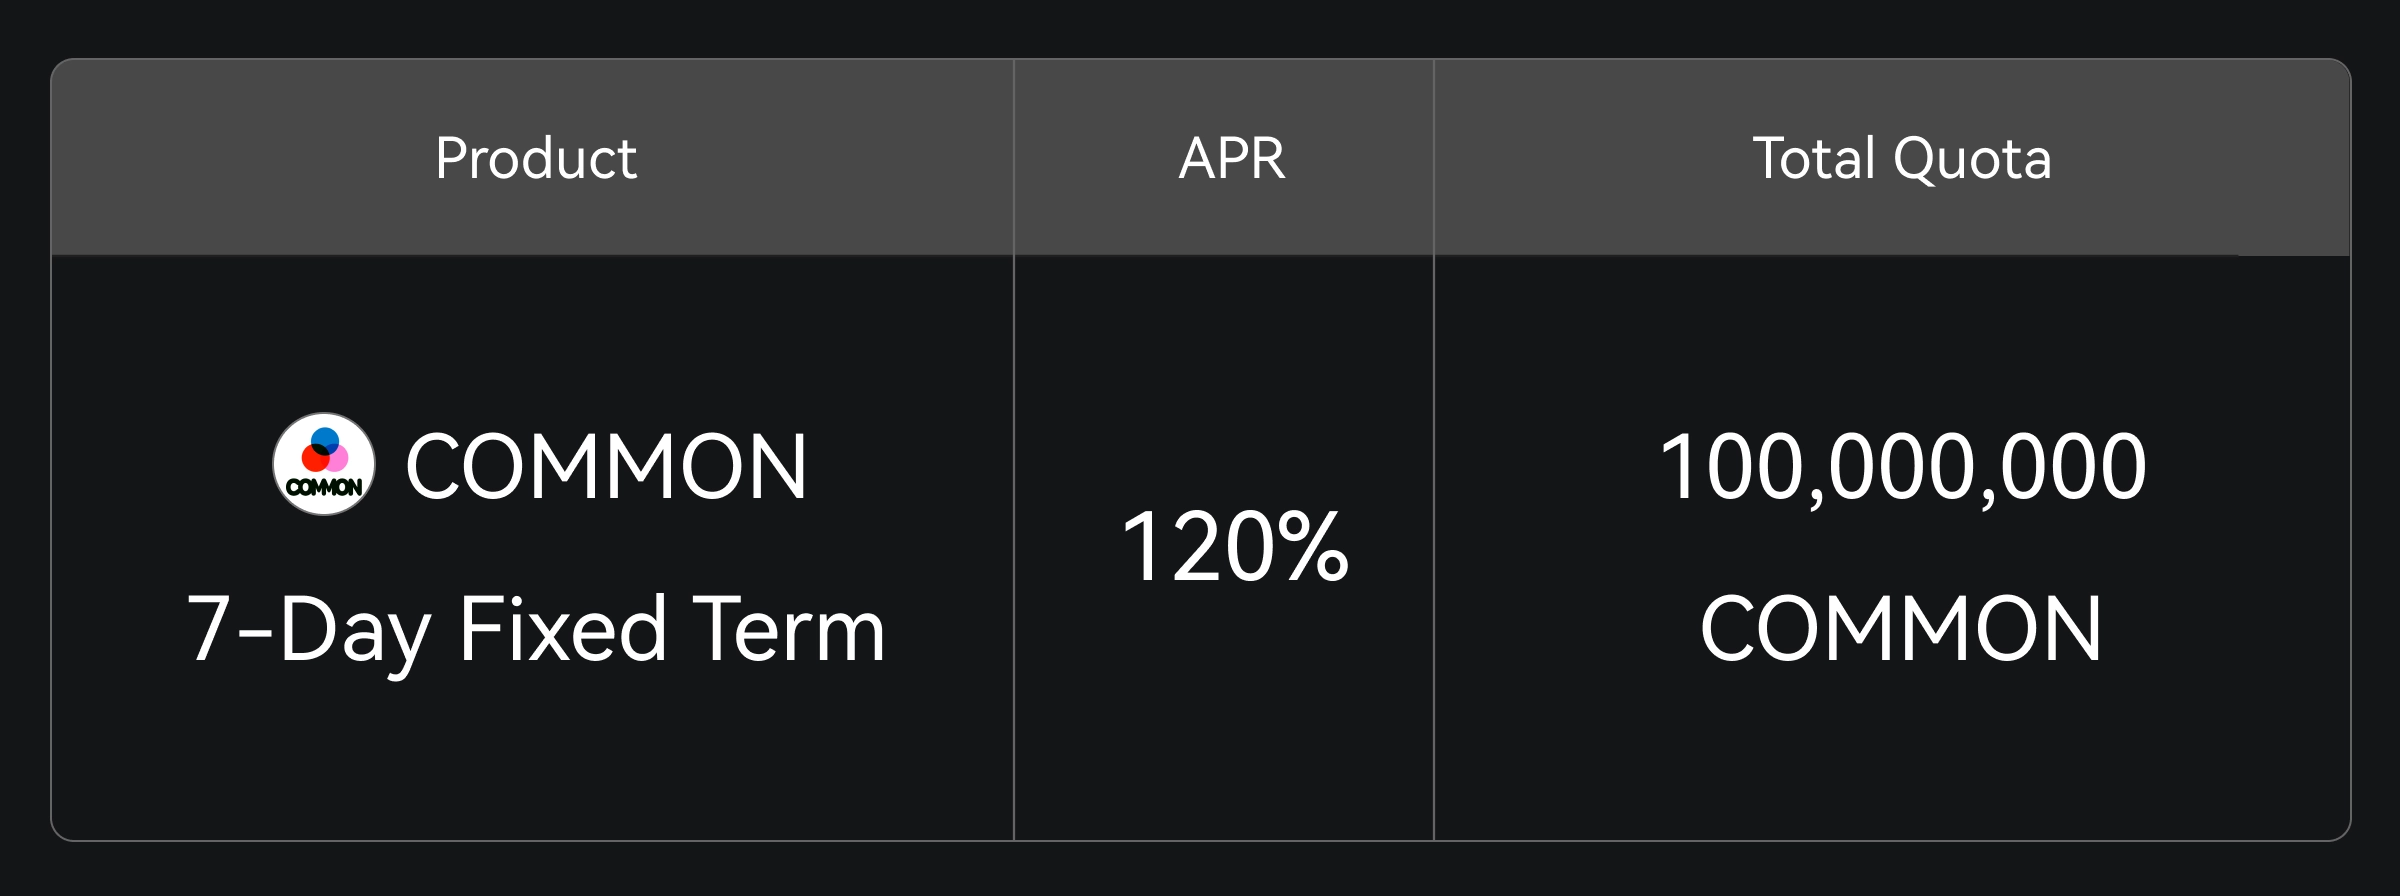Click the word Fixed in product cell

(562, 629)
